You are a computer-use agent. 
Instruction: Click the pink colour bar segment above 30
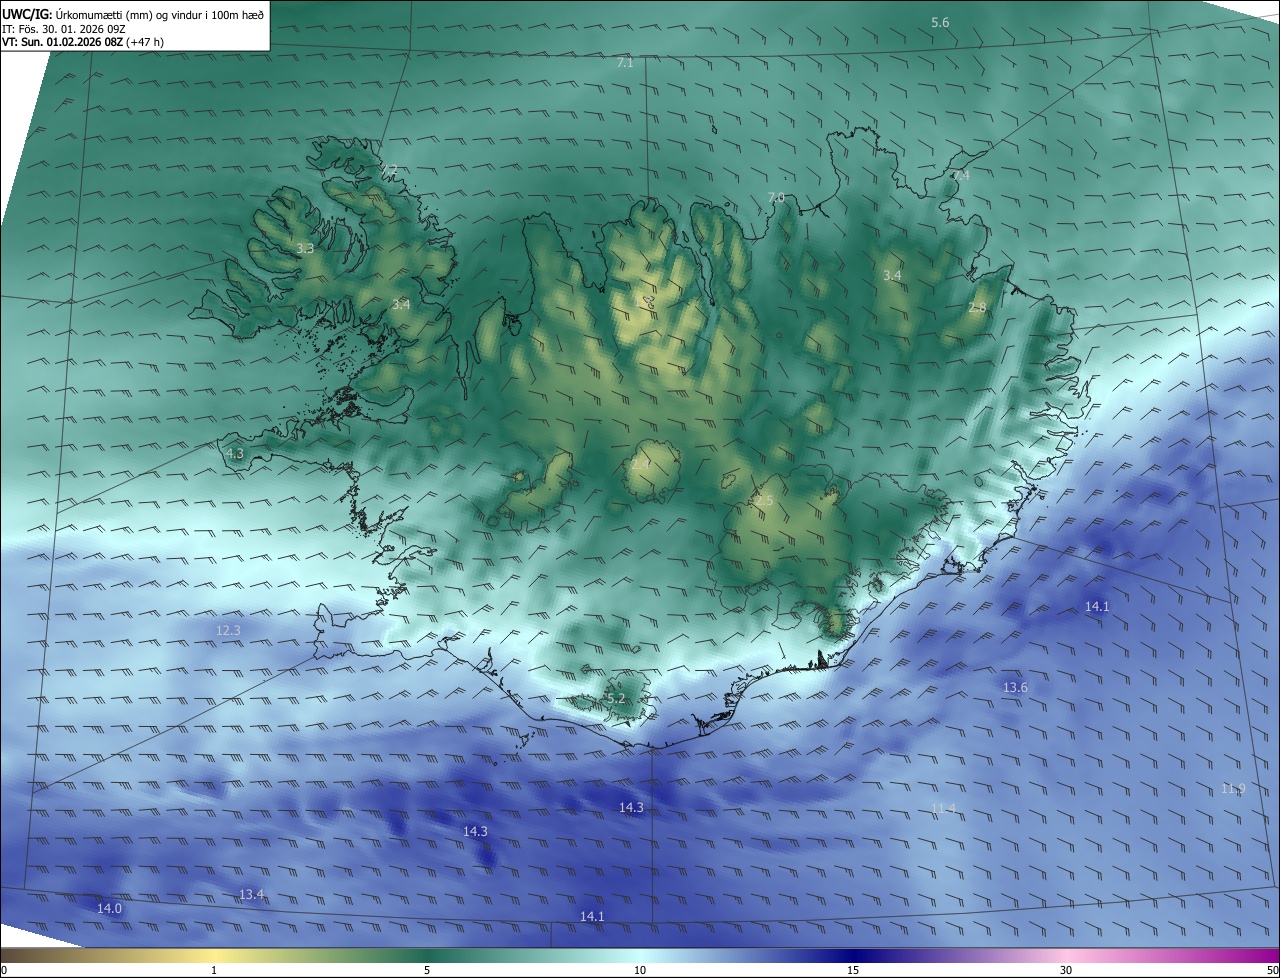(x=1066, y=955)
